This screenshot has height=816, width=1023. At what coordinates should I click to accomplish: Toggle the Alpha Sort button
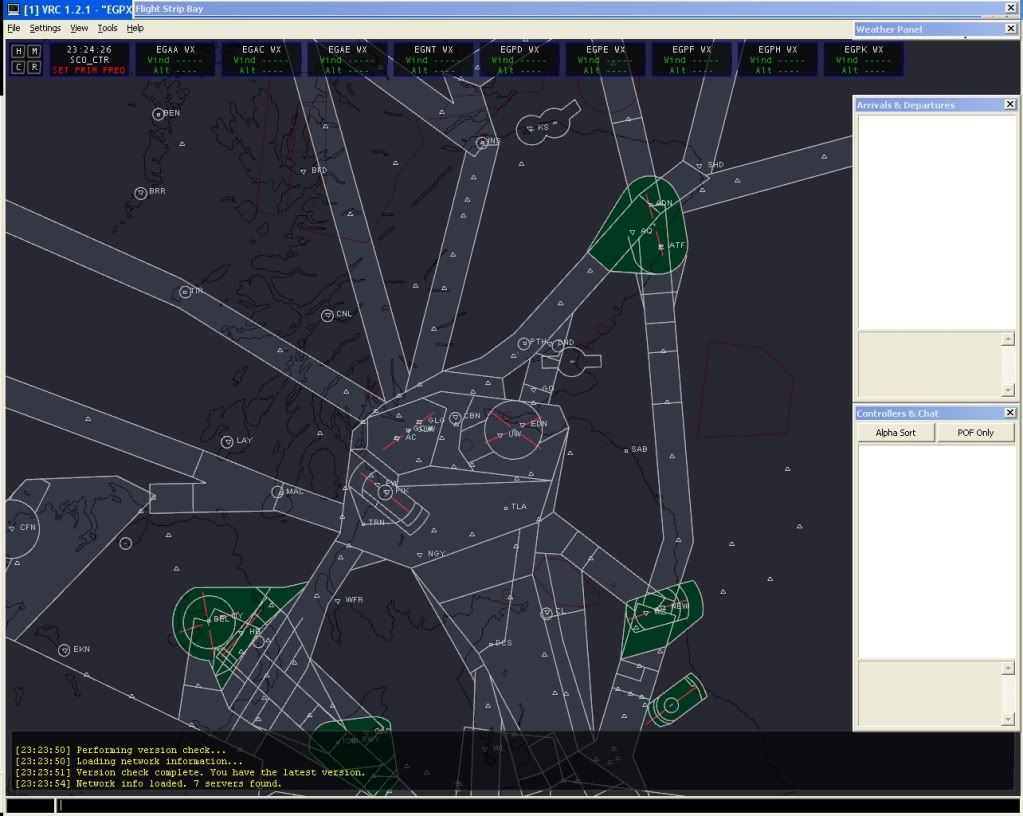(x=895, y=433)
